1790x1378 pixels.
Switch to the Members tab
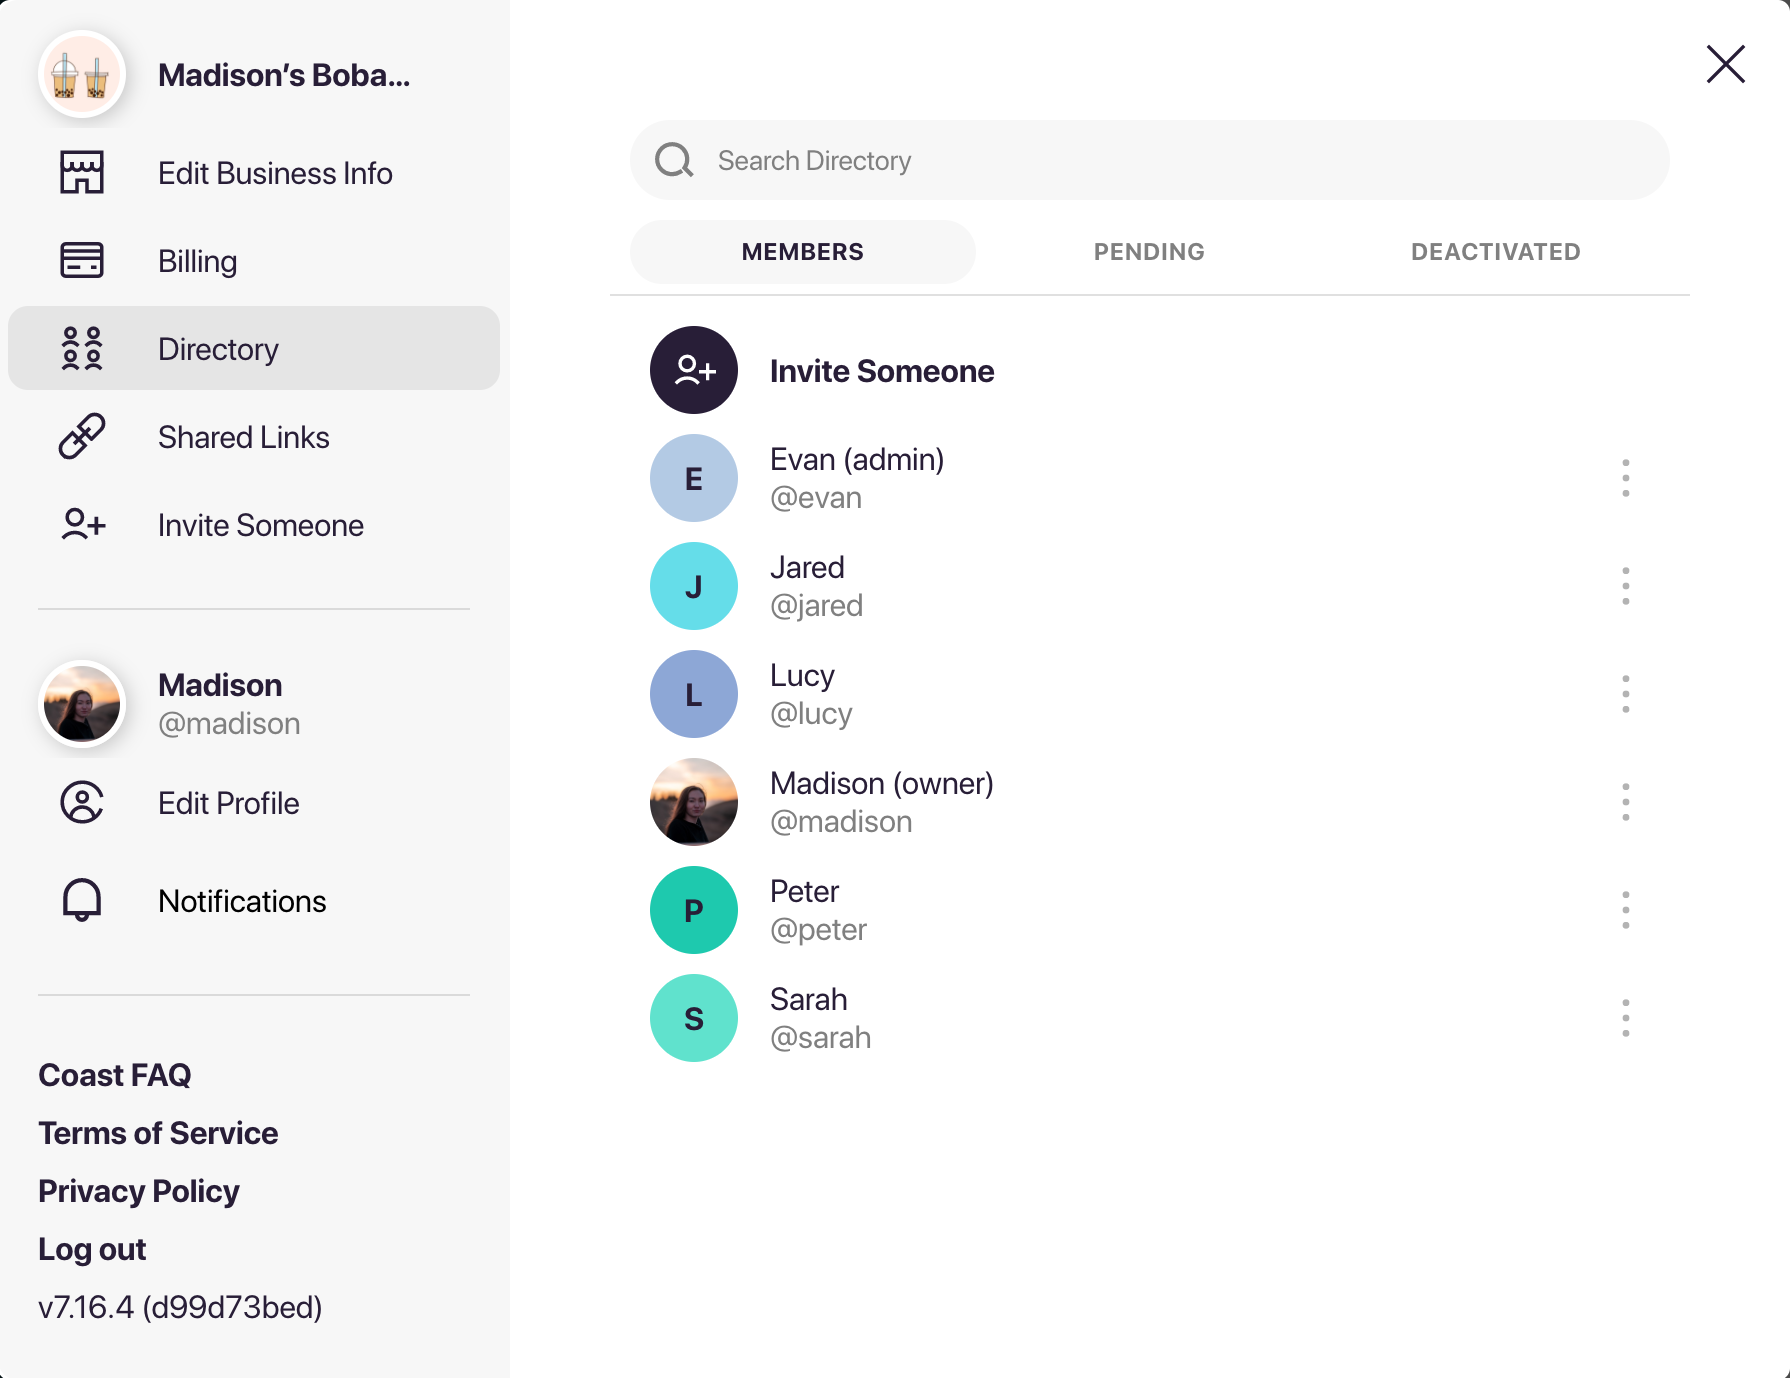point(803,252)
